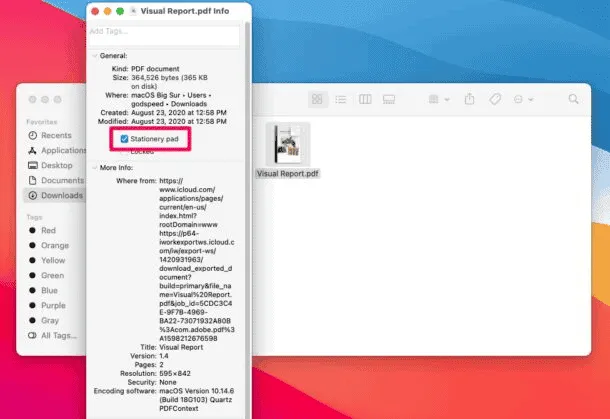
Task: Switch Finder to icon view
Action: click(x=317, y=99)
